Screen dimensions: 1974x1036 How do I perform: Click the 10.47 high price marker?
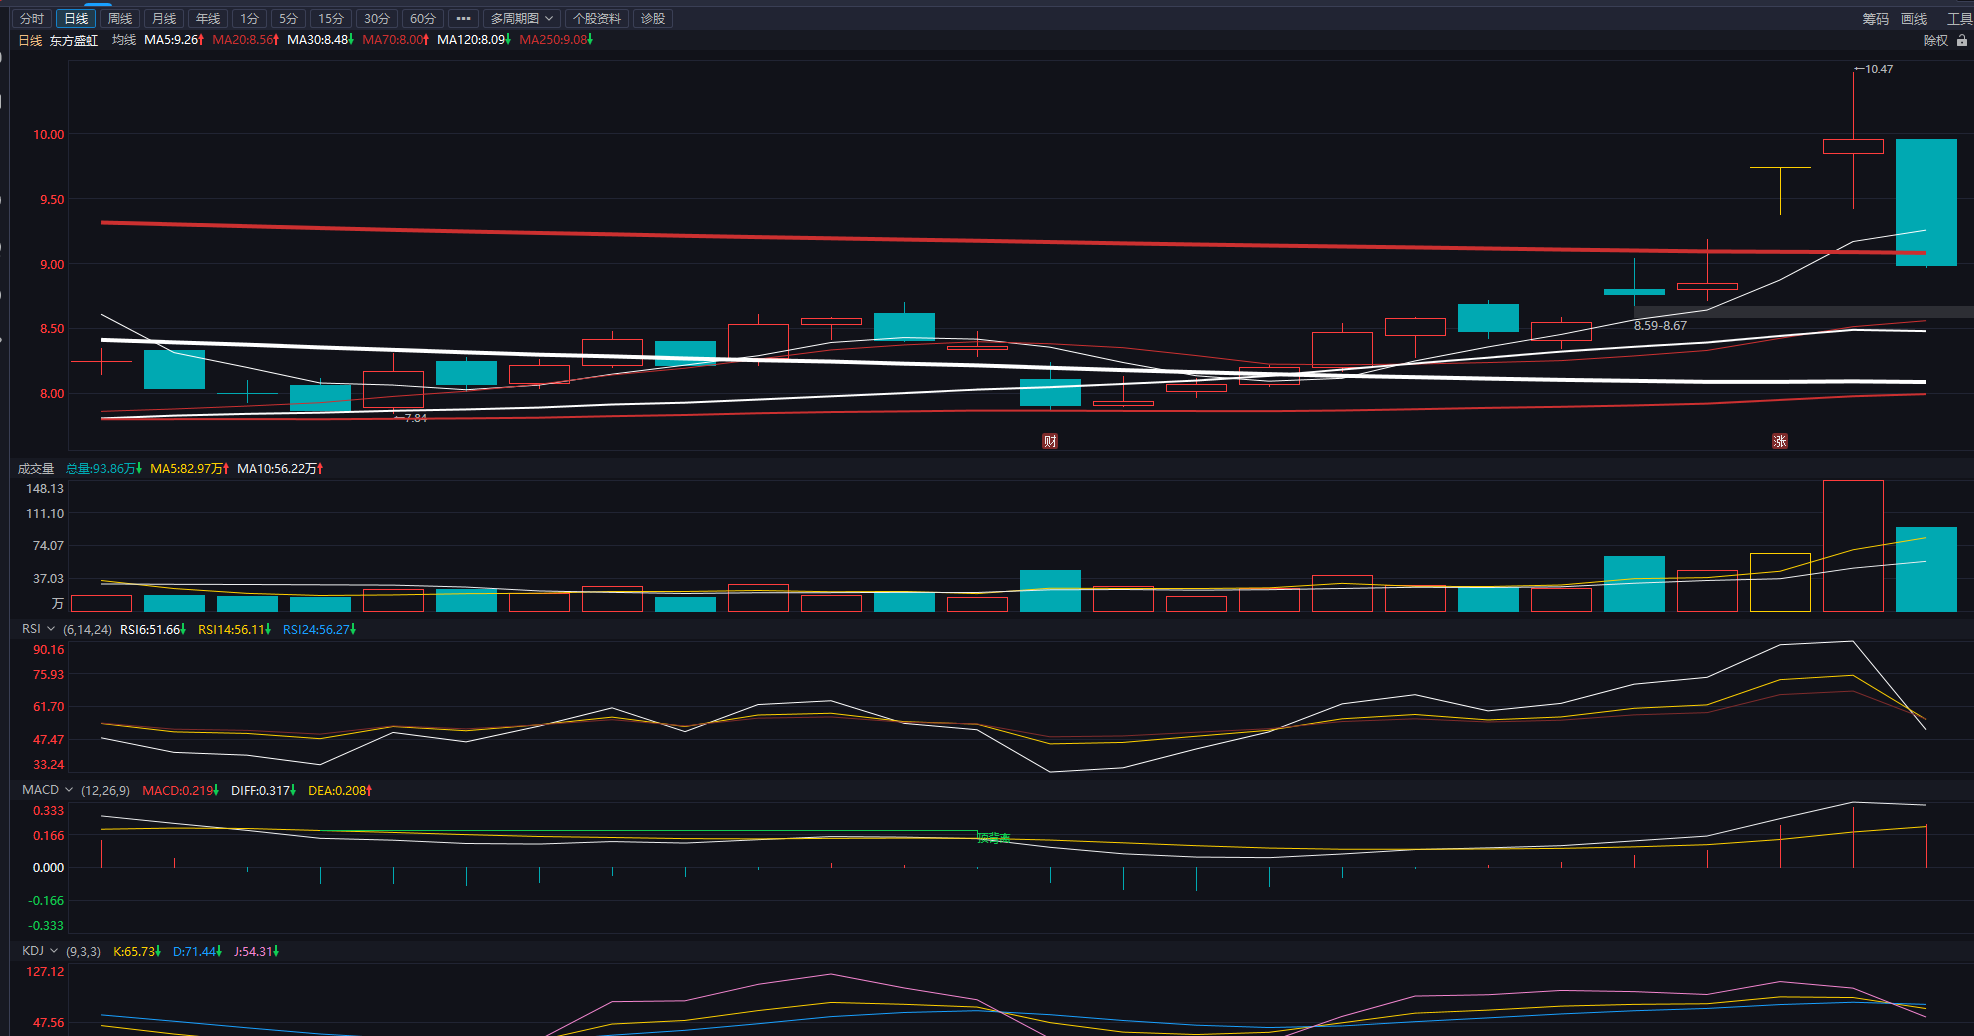1877,69
